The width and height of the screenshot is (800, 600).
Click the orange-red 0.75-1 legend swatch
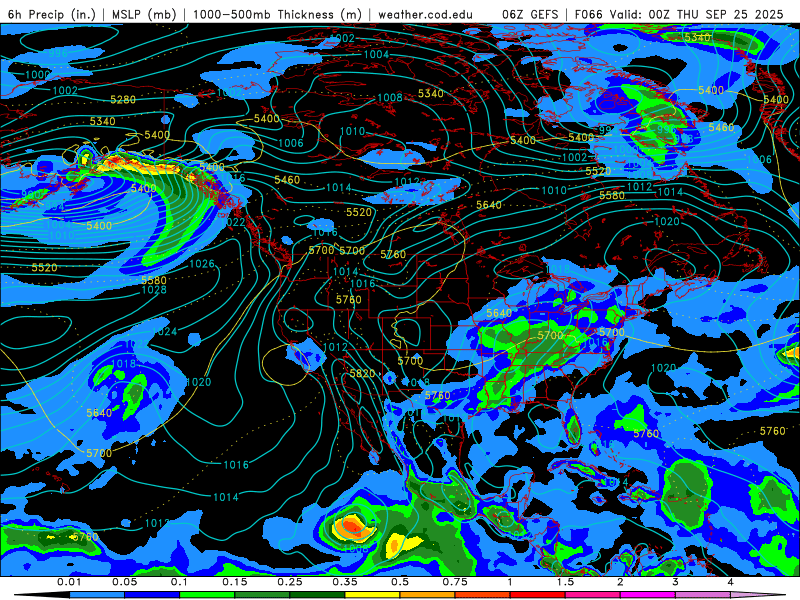(483, 595)
